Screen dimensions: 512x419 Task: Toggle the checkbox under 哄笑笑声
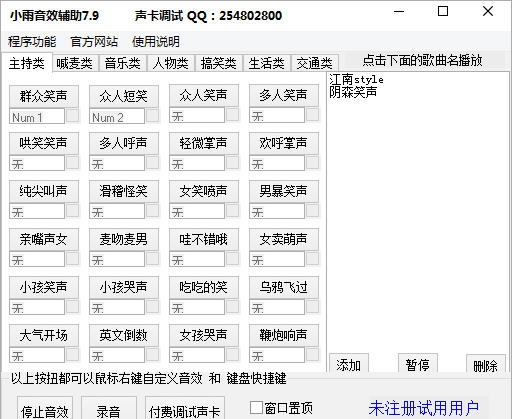click(x=72, y=163)
